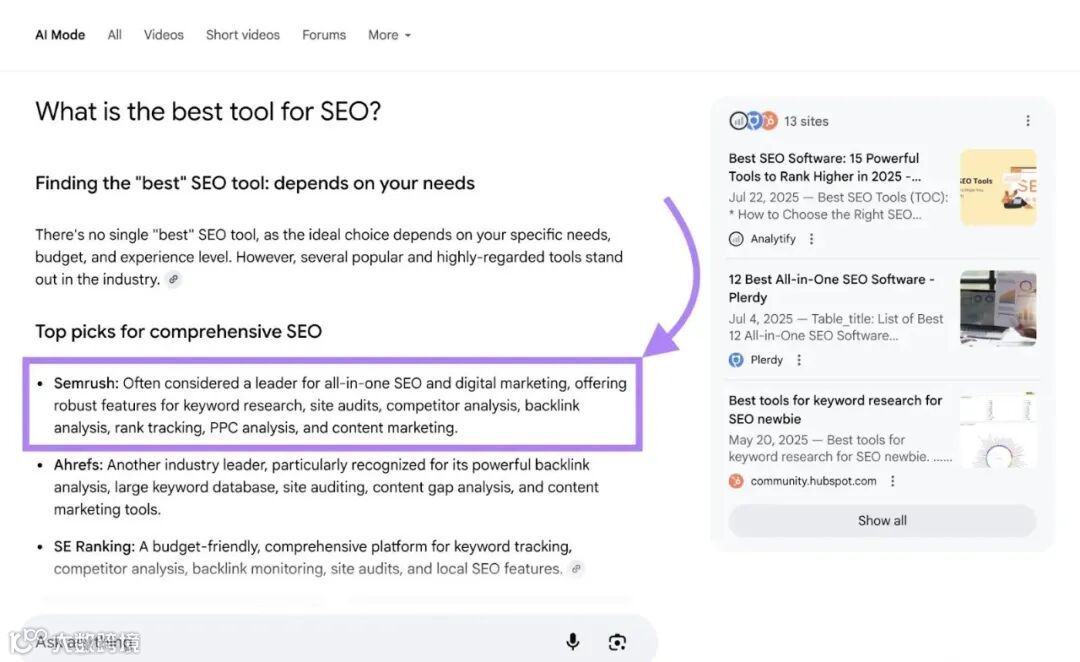
Task: Go to the Videos tab
Action: pyautogui.click(x=163, y=35)
